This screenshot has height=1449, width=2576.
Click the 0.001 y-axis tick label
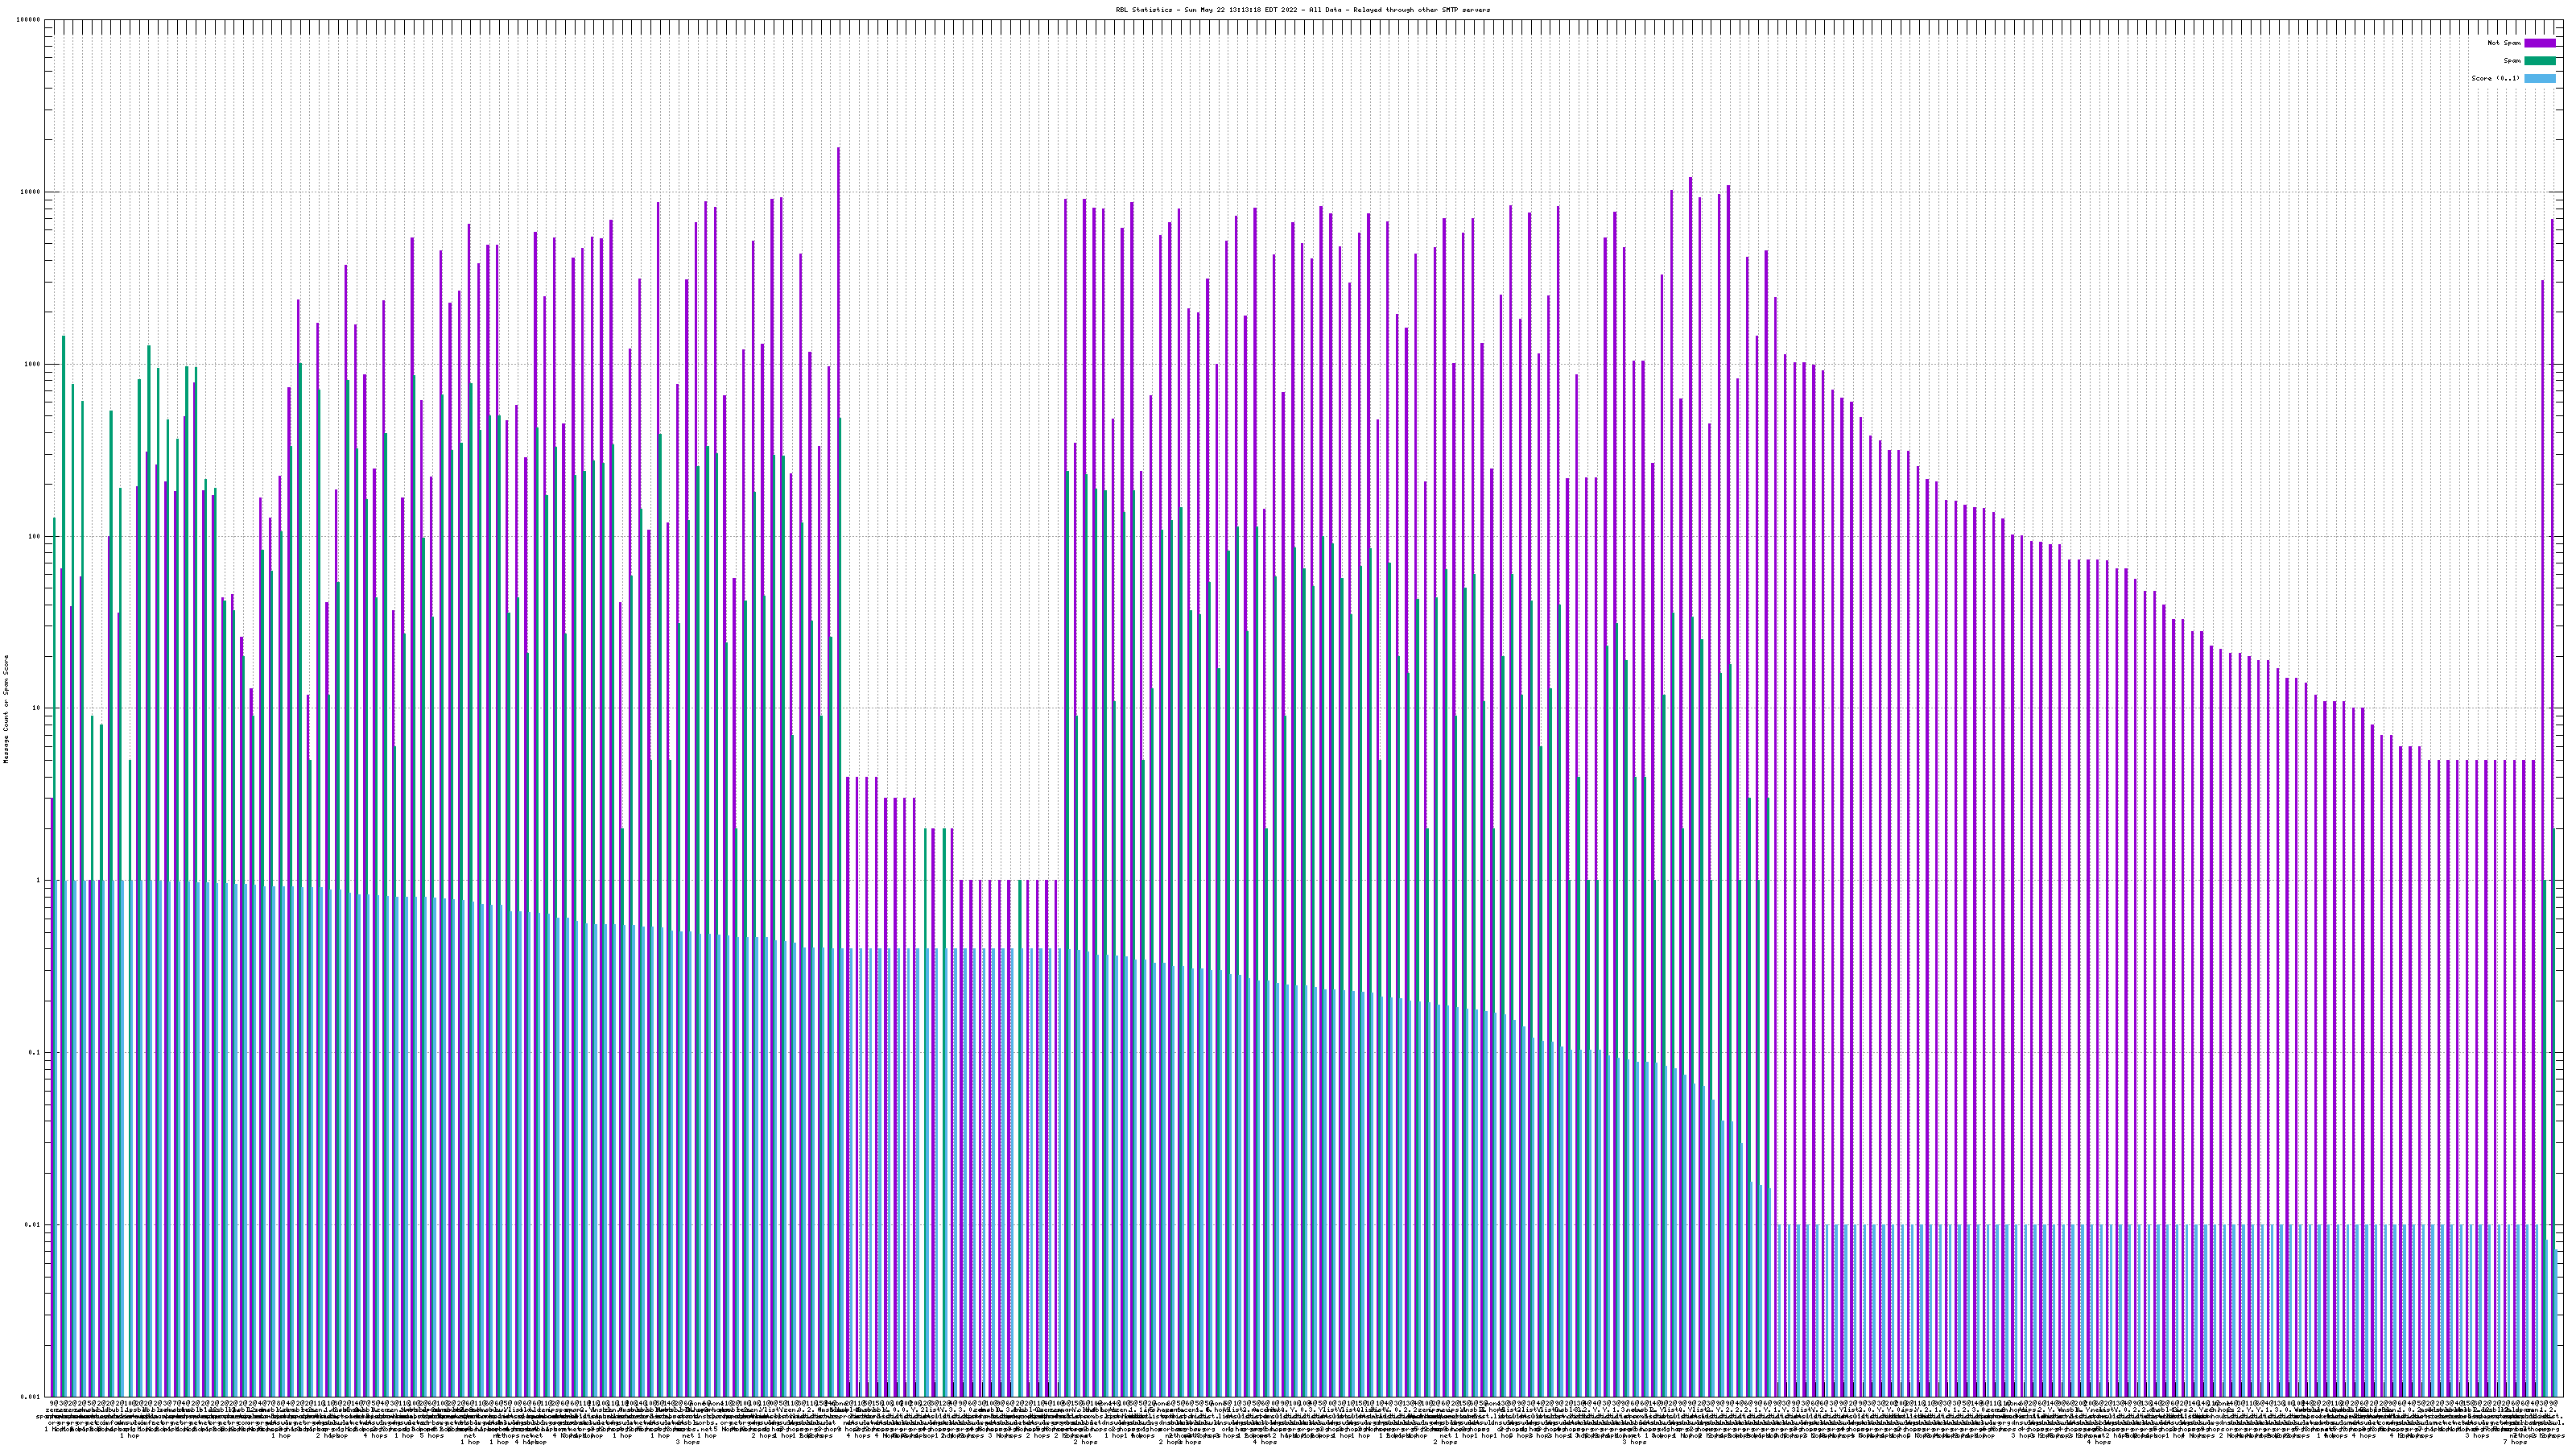[x=31, y=1396]
